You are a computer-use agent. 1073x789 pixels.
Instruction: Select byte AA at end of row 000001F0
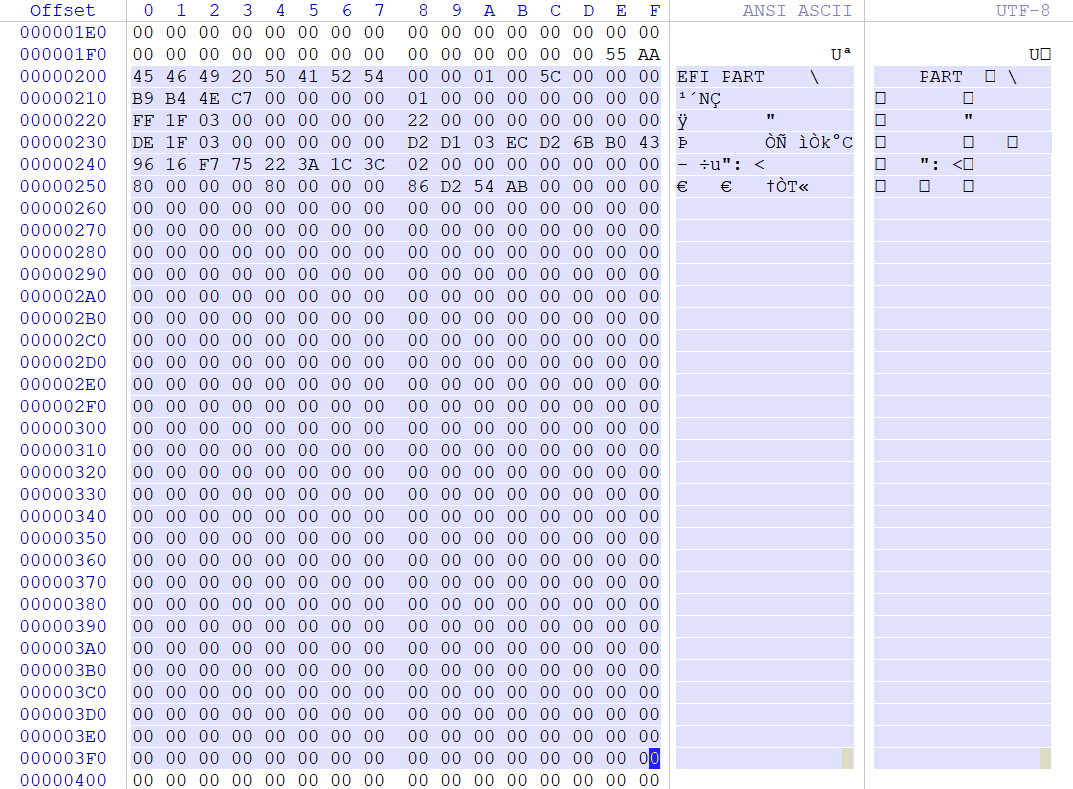(649, 54)
